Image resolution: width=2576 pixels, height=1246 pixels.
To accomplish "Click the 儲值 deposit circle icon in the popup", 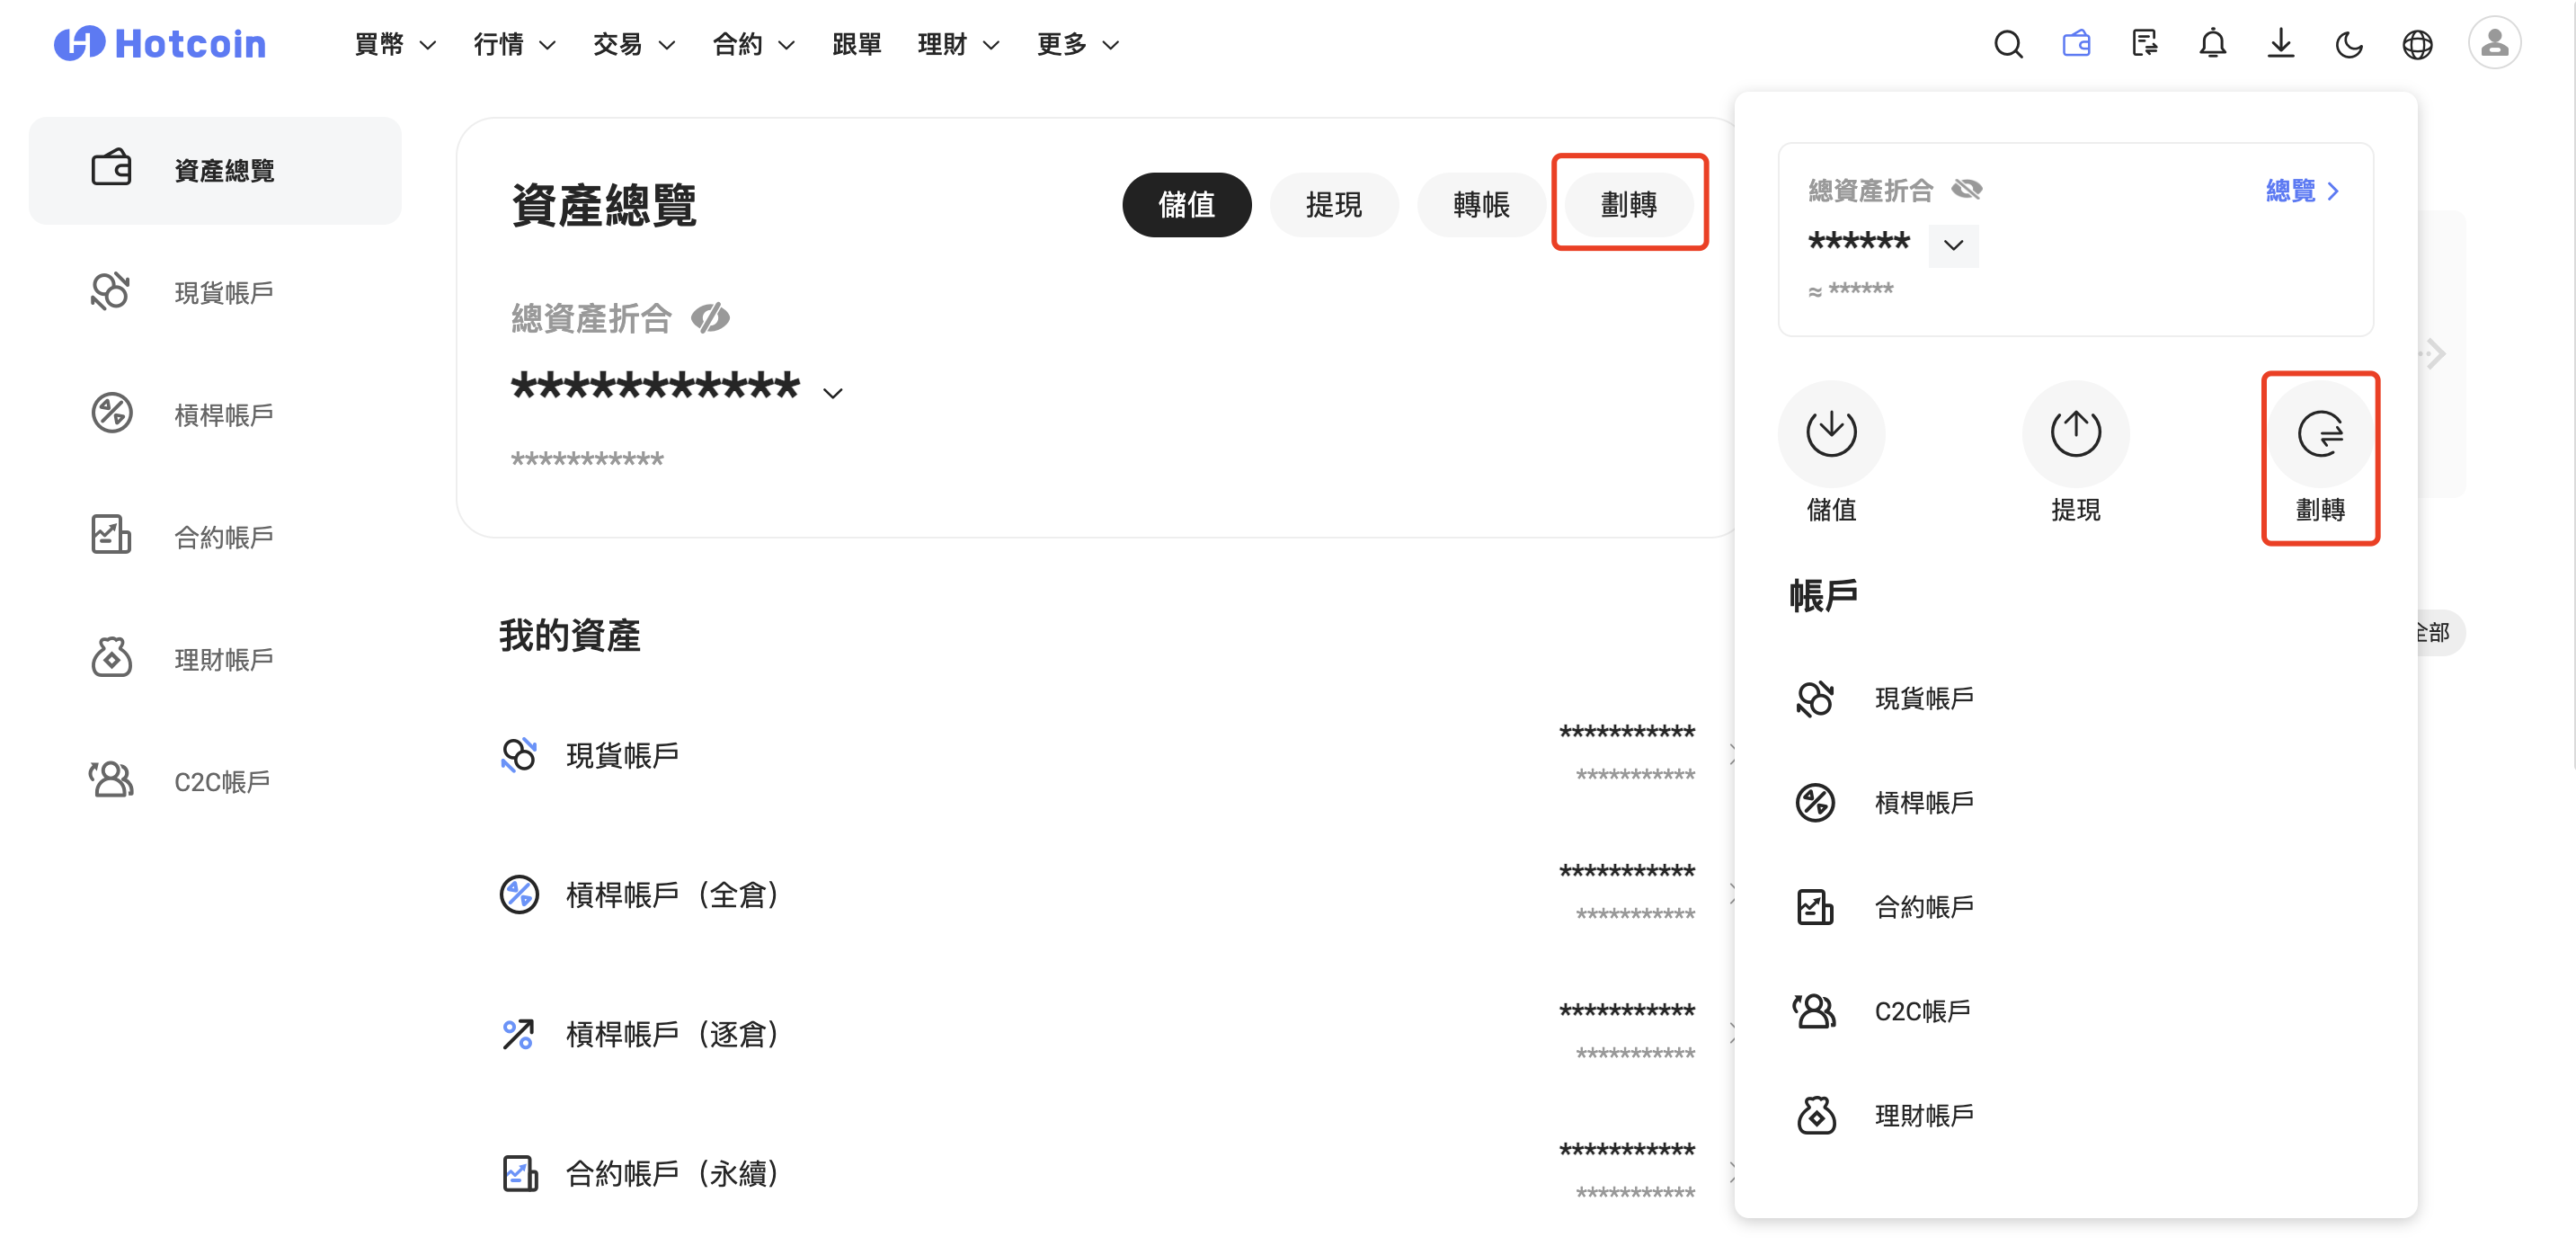I will pos(1830,433).
